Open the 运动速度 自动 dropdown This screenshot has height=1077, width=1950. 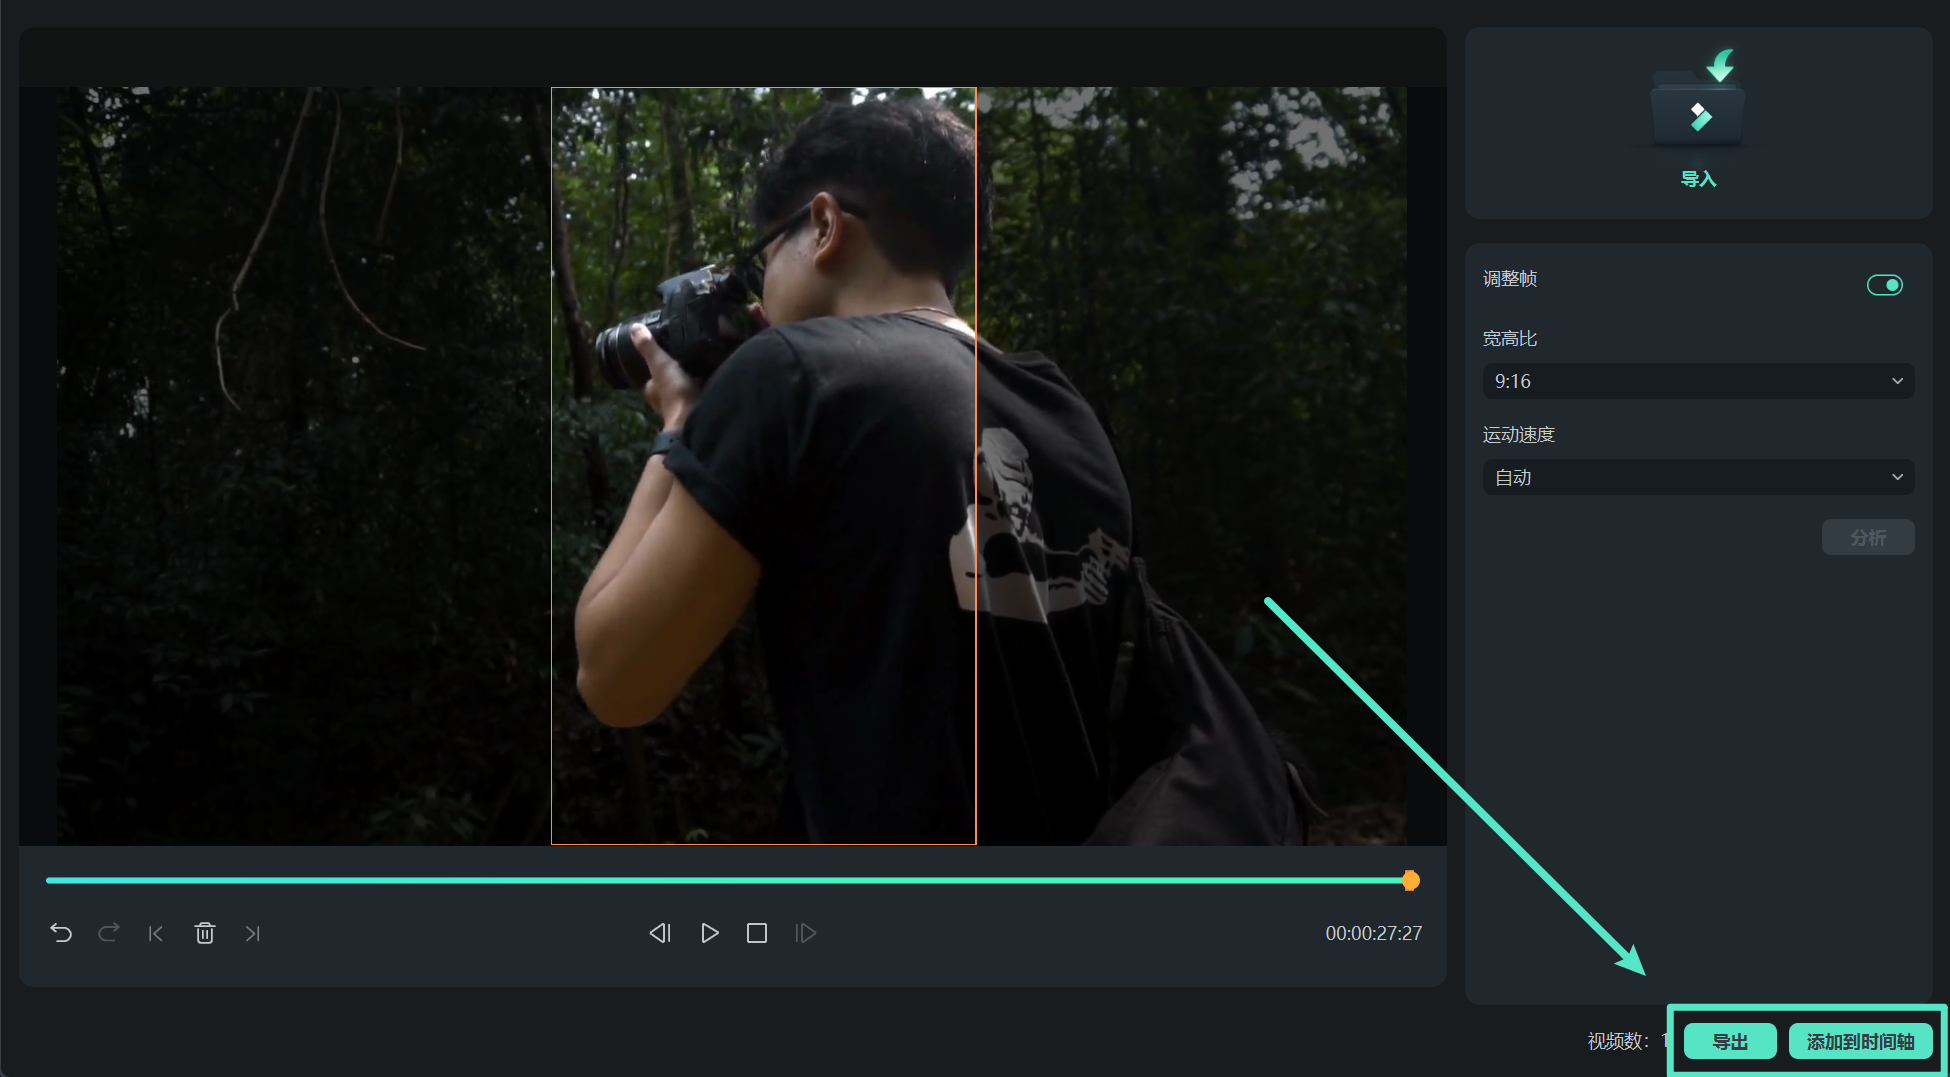click(x=1698, y=477)
